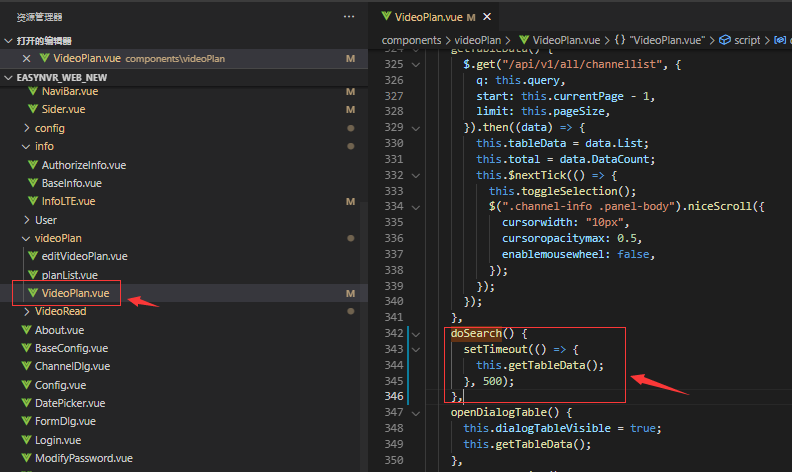Open NaviBar.vue file
This screenshot has height=472, width=792.
click(70, 91)
